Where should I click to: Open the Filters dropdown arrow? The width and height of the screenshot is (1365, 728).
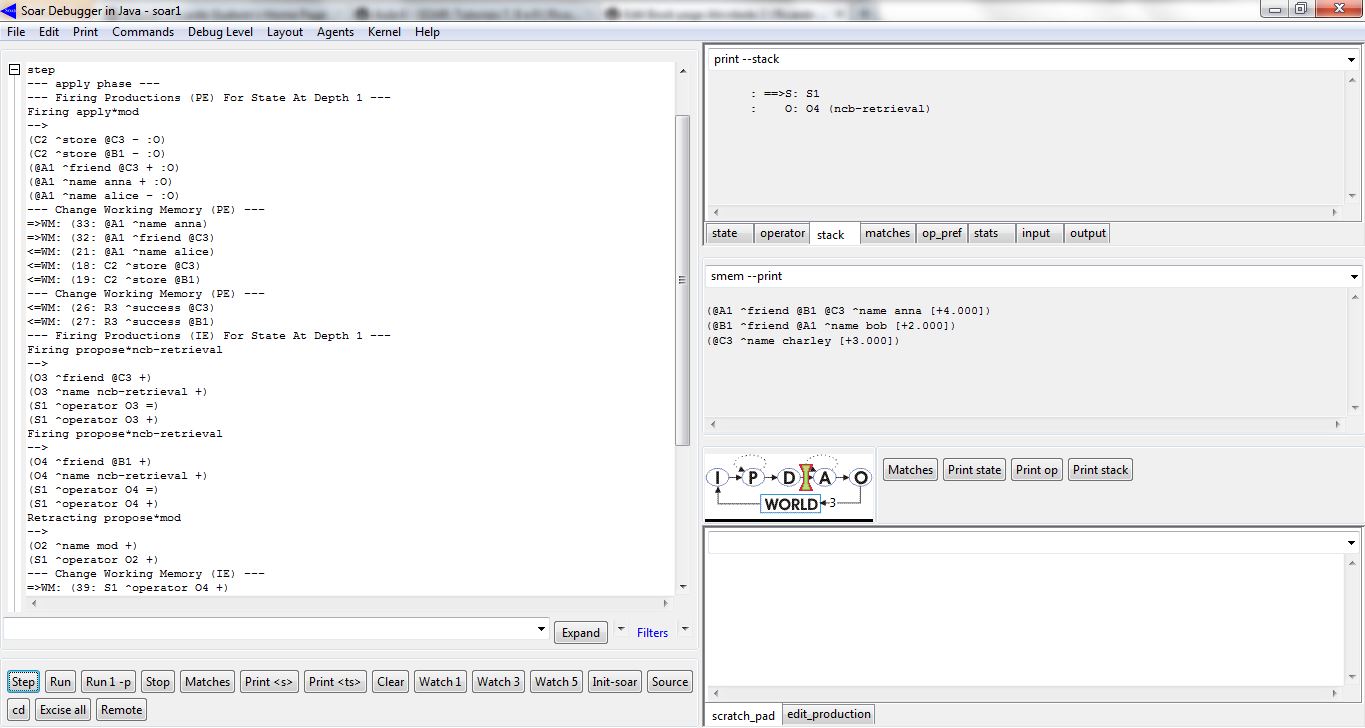pyautogui.click(x=685, y=630)
